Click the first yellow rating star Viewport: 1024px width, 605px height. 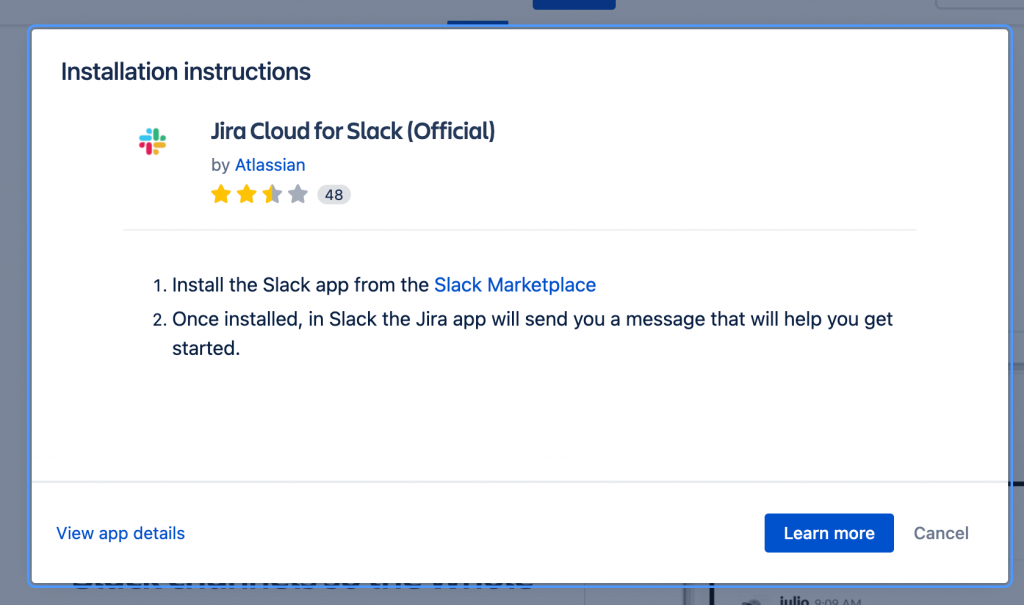click(221, 195)
